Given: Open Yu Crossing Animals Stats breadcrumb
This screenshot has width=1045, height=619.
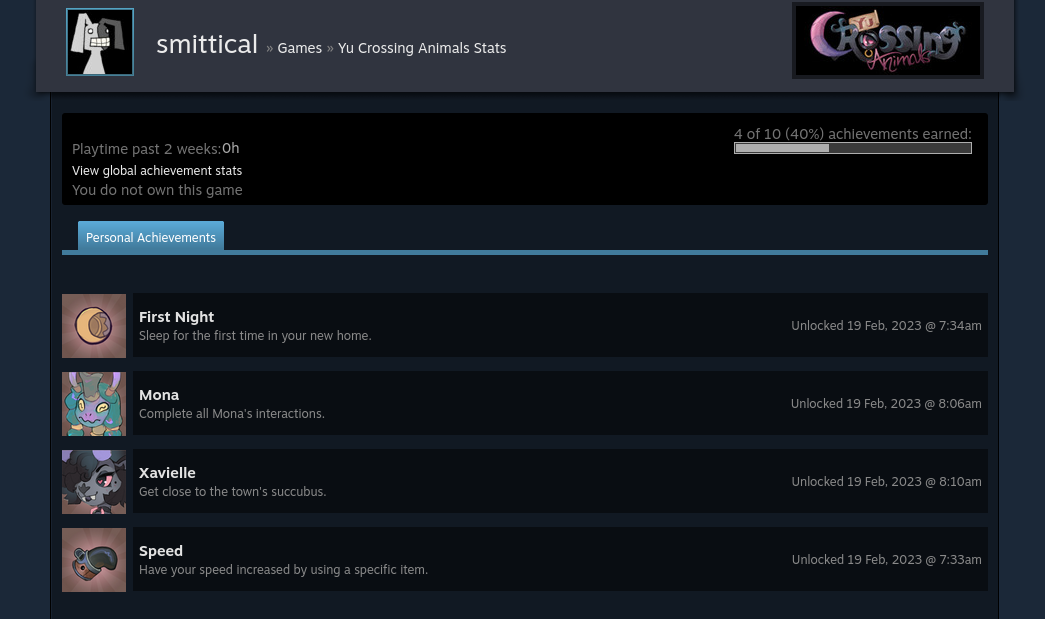Looking at the screenshot, I should (x=422, y=48).
